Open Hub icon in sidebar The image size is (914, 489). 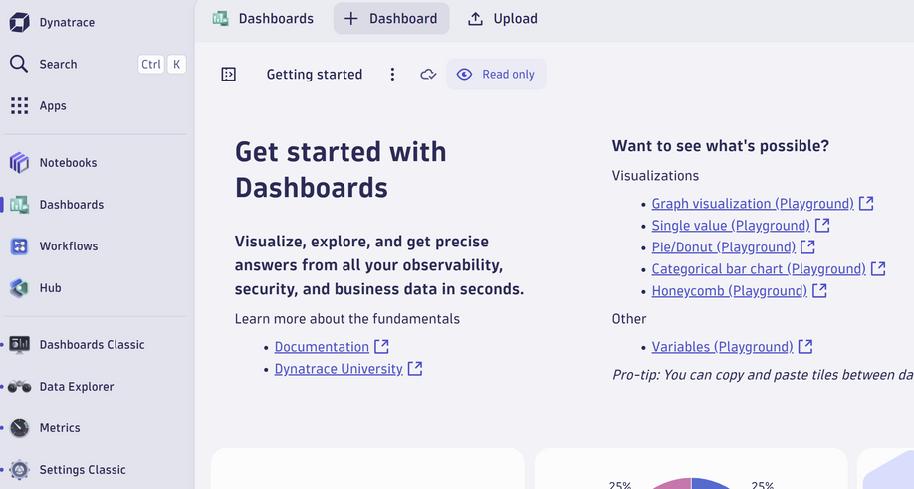tap(19, 288)
